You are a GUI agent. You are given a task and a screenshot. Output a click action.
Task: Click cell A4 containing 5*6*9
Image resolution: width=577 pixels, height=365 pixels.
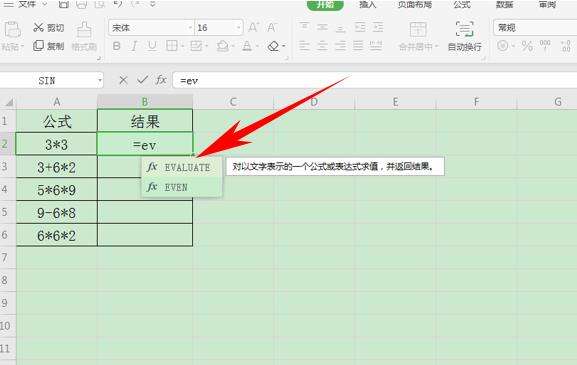(57, 190)
